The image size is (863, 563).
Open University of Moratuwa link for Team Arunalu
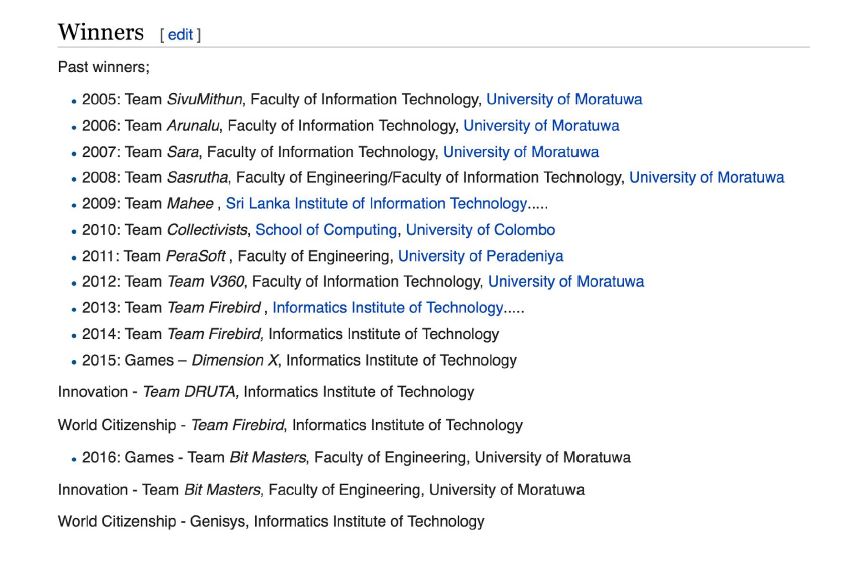tap(541, 125)
